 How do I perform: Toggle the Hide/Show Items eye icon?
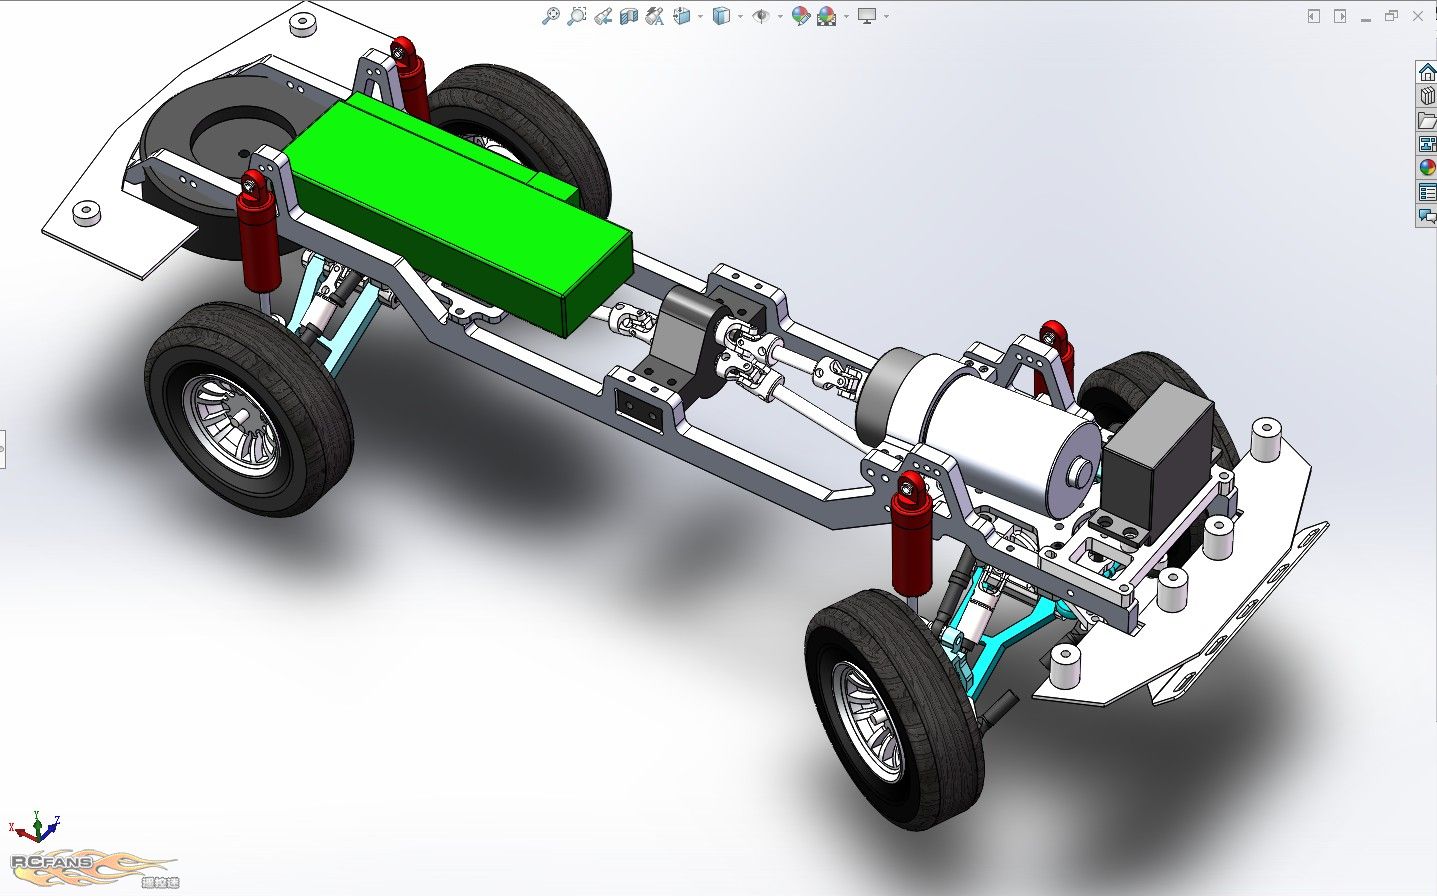(761, 16)
